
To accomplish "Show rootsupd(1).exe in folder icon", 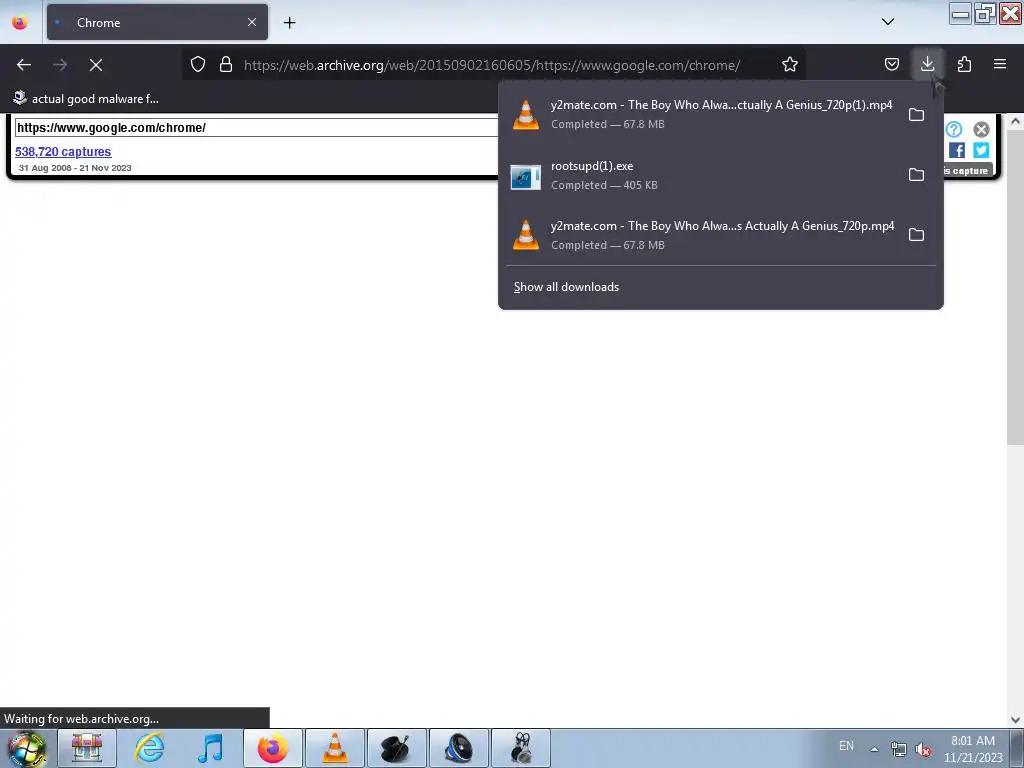I will pyautogui.click(x=916, y=175).
